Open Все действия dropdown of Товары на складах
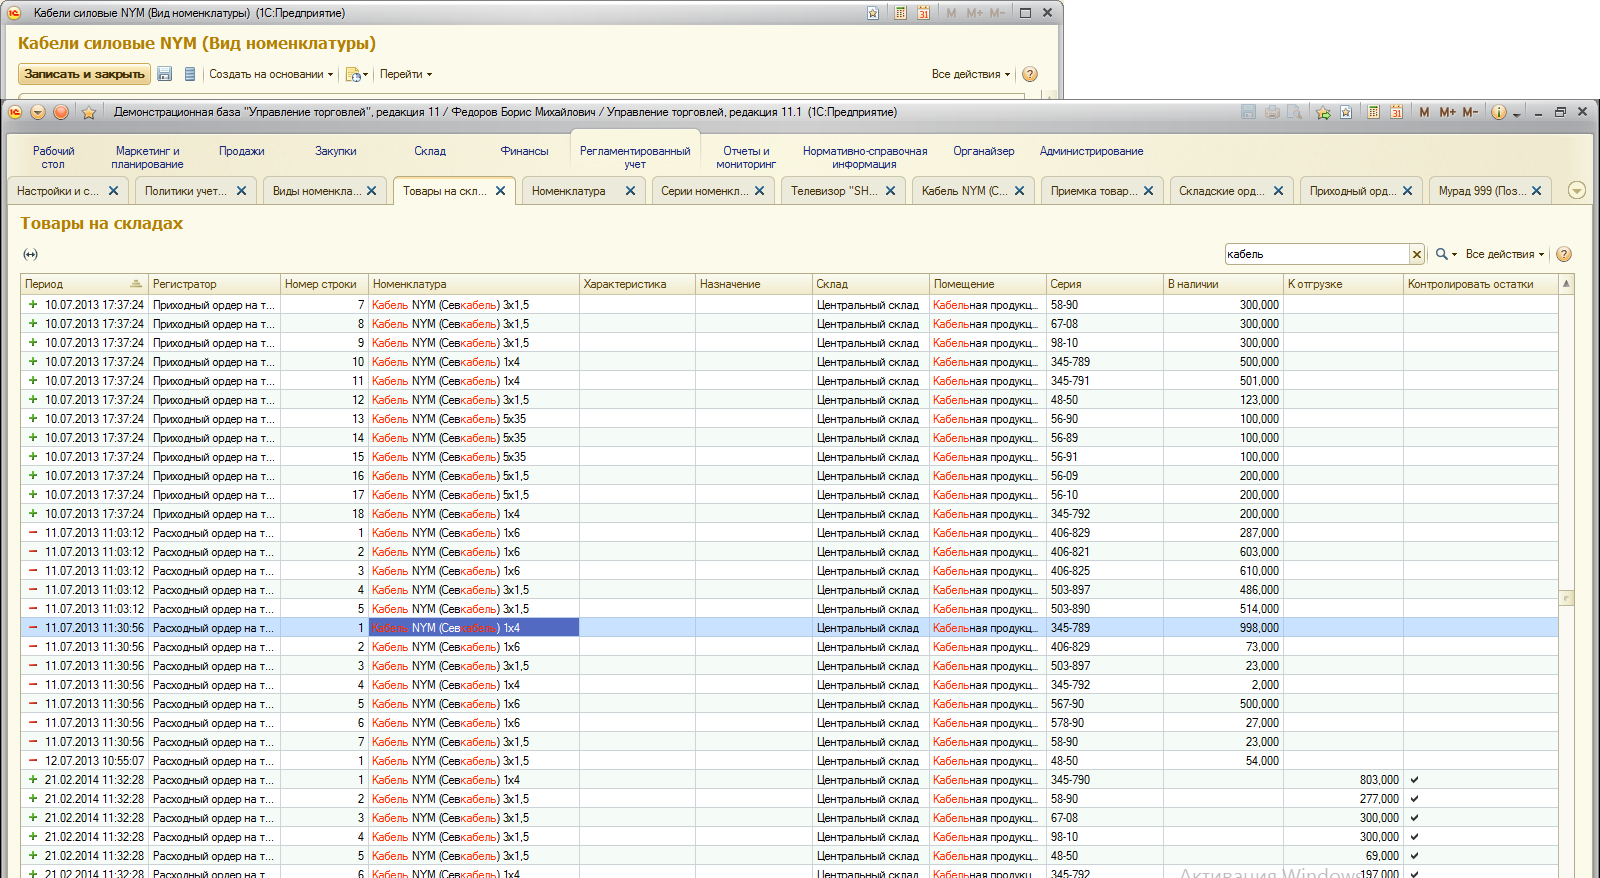The height and width of the screenshot is (878, 1600). click(x=1505, y=254)
